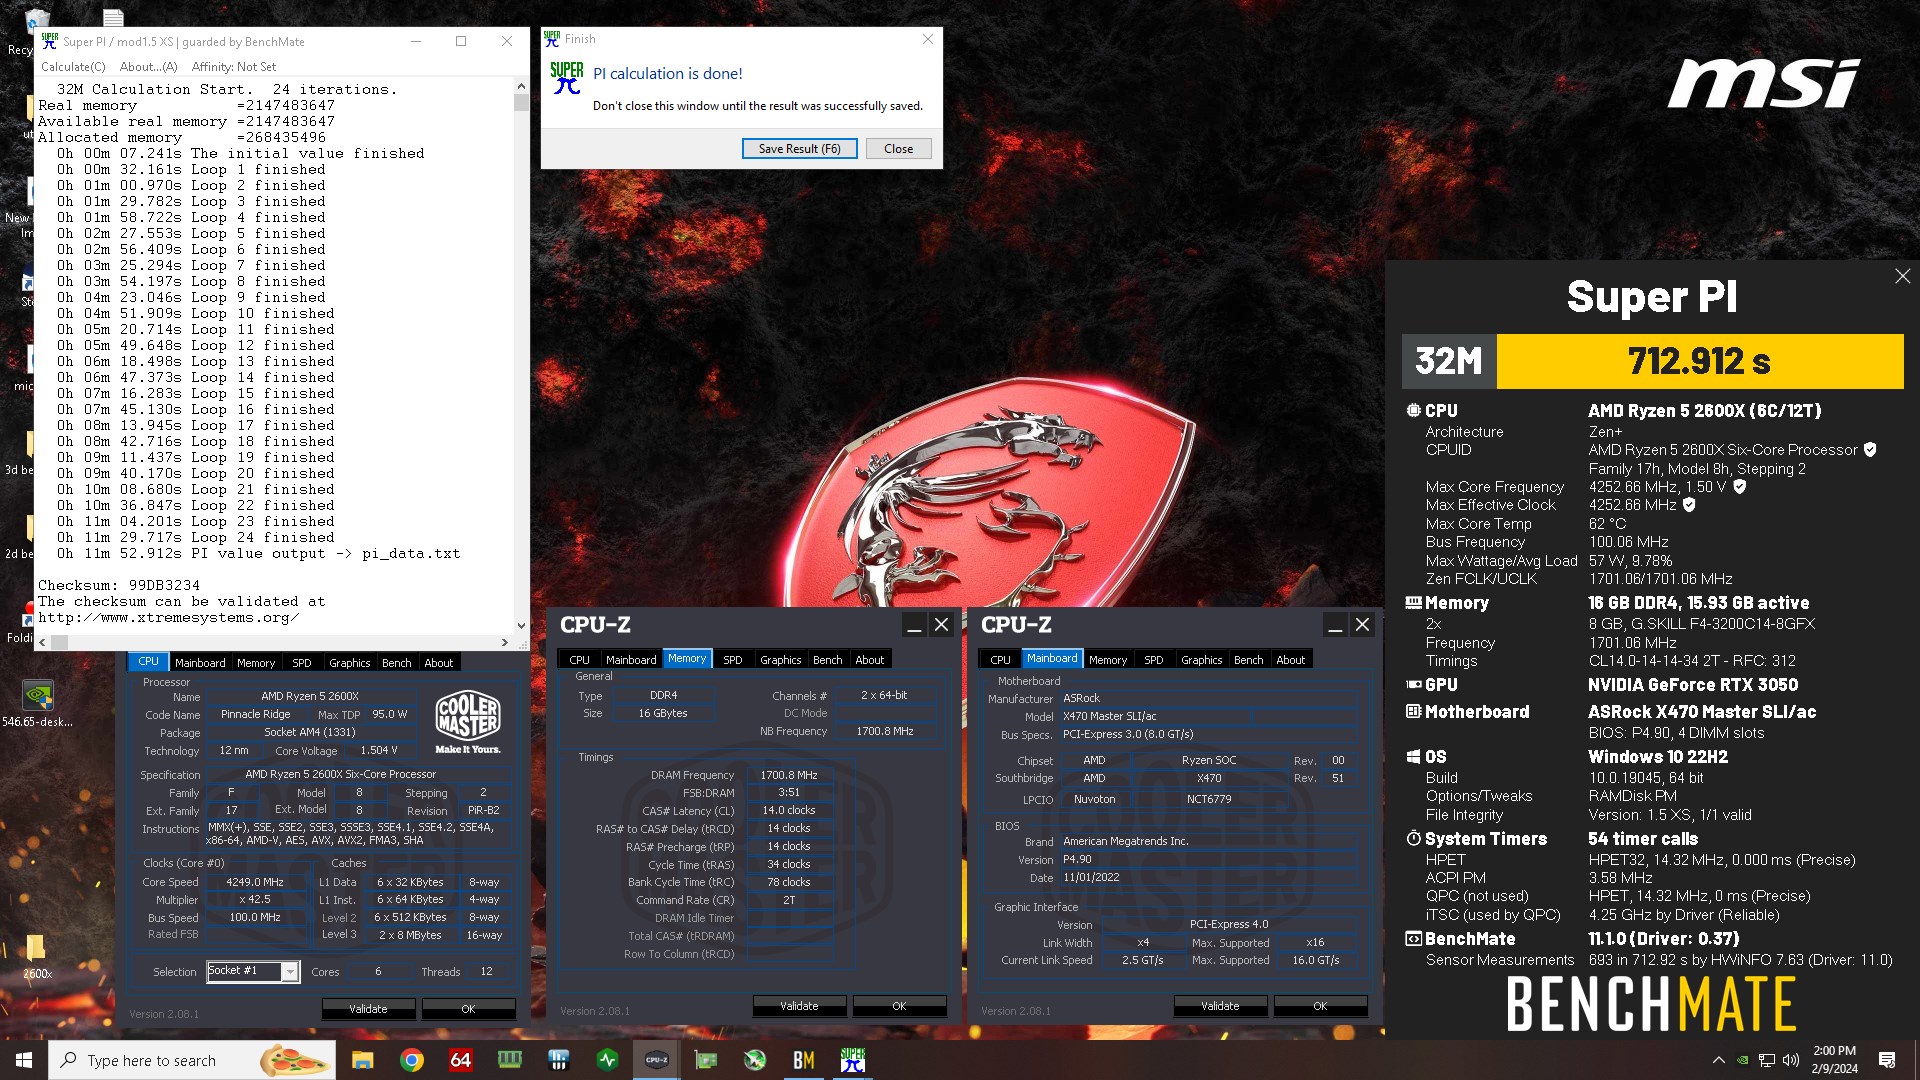Launch Google Chrome from the taskbar
The height and width of the screenshot is (1080, 1920).
click(x=411, y=1060)
